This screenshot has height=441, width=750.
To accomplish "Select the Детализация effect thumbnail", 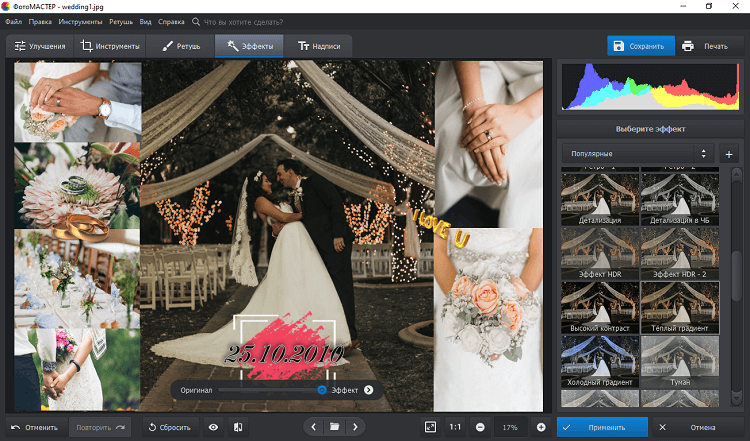I will 600,199.
